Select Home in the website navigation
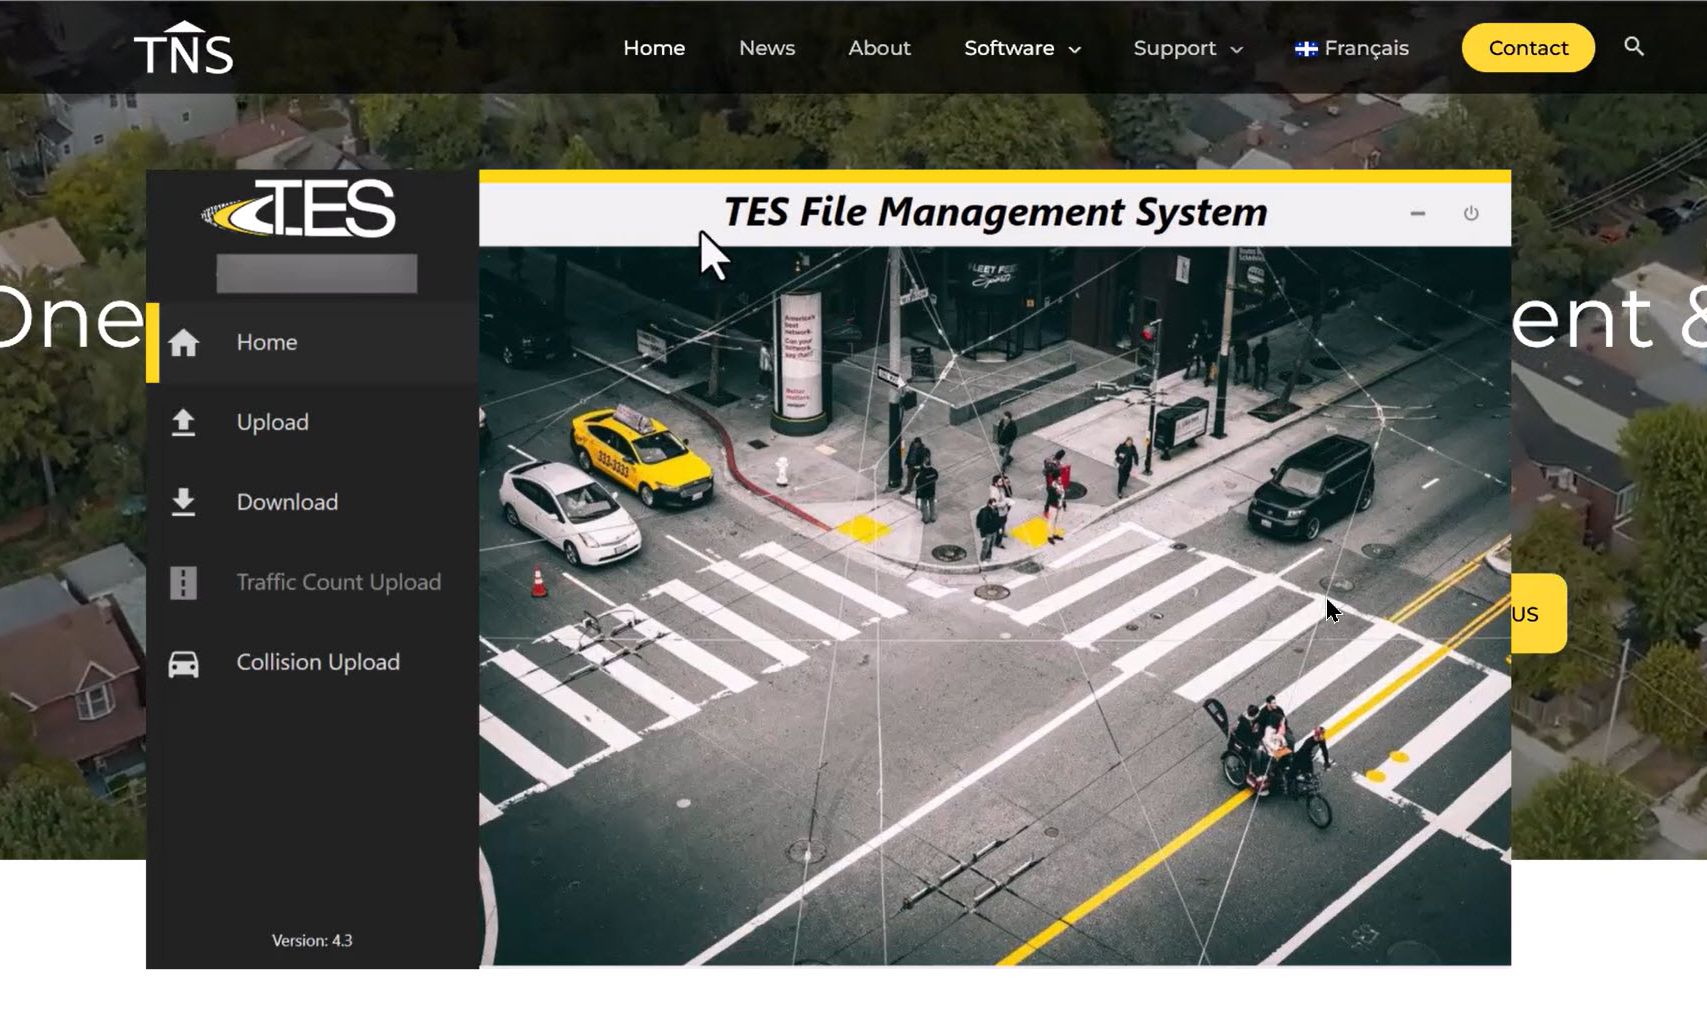Screen dimensions: 1707x1019 click(x=654, y=48)
